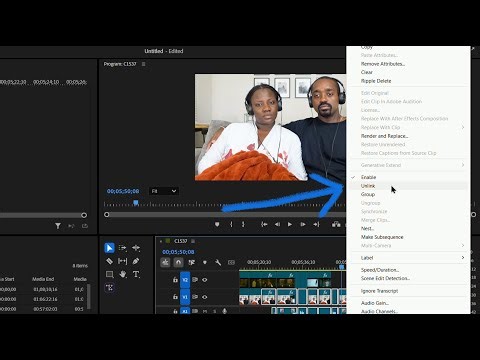Choose Remove Attributes option
Screen dimensions: 480x360
pos(407,64)
